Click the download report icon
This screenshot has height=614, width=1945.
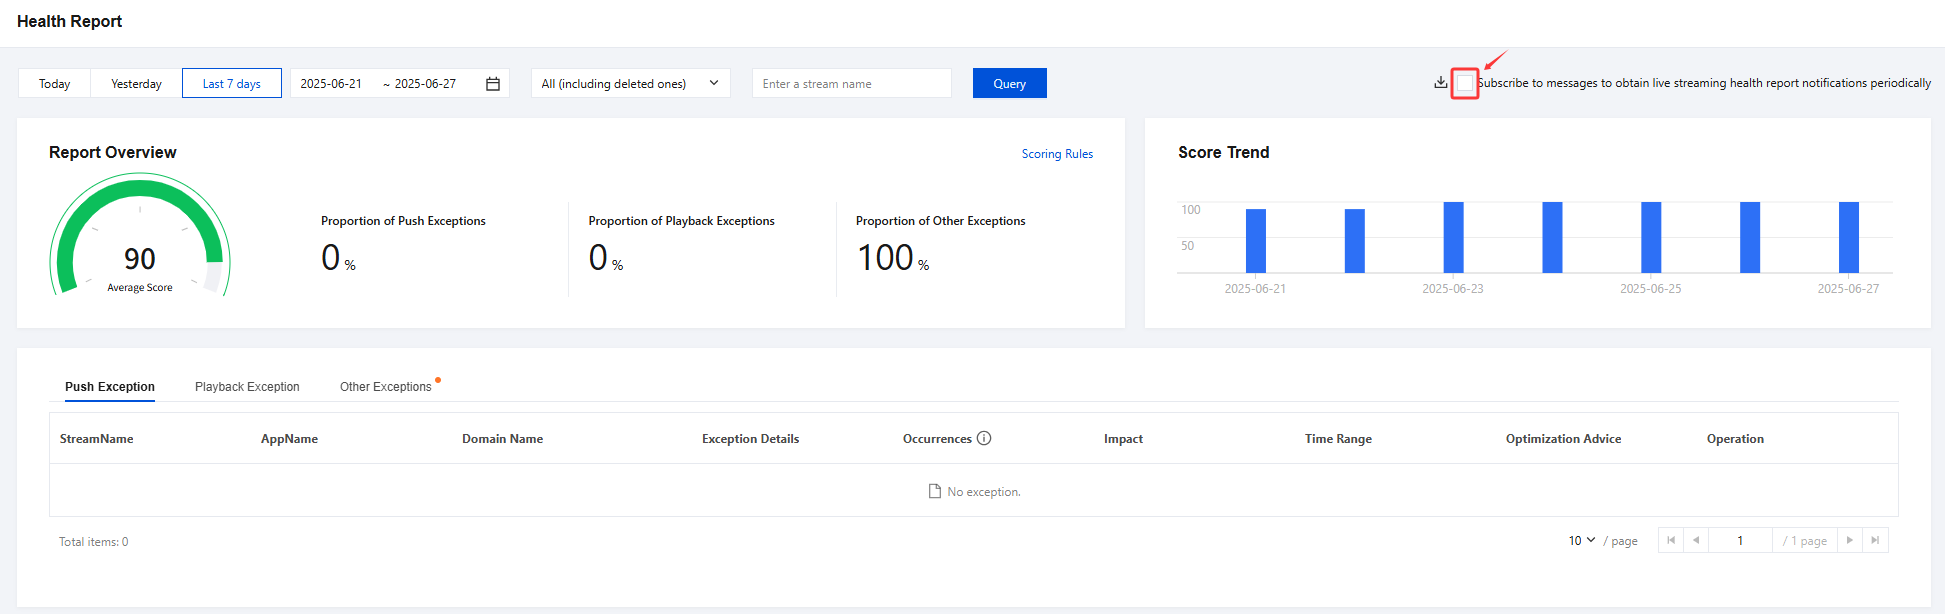[x=1440, y=83]
